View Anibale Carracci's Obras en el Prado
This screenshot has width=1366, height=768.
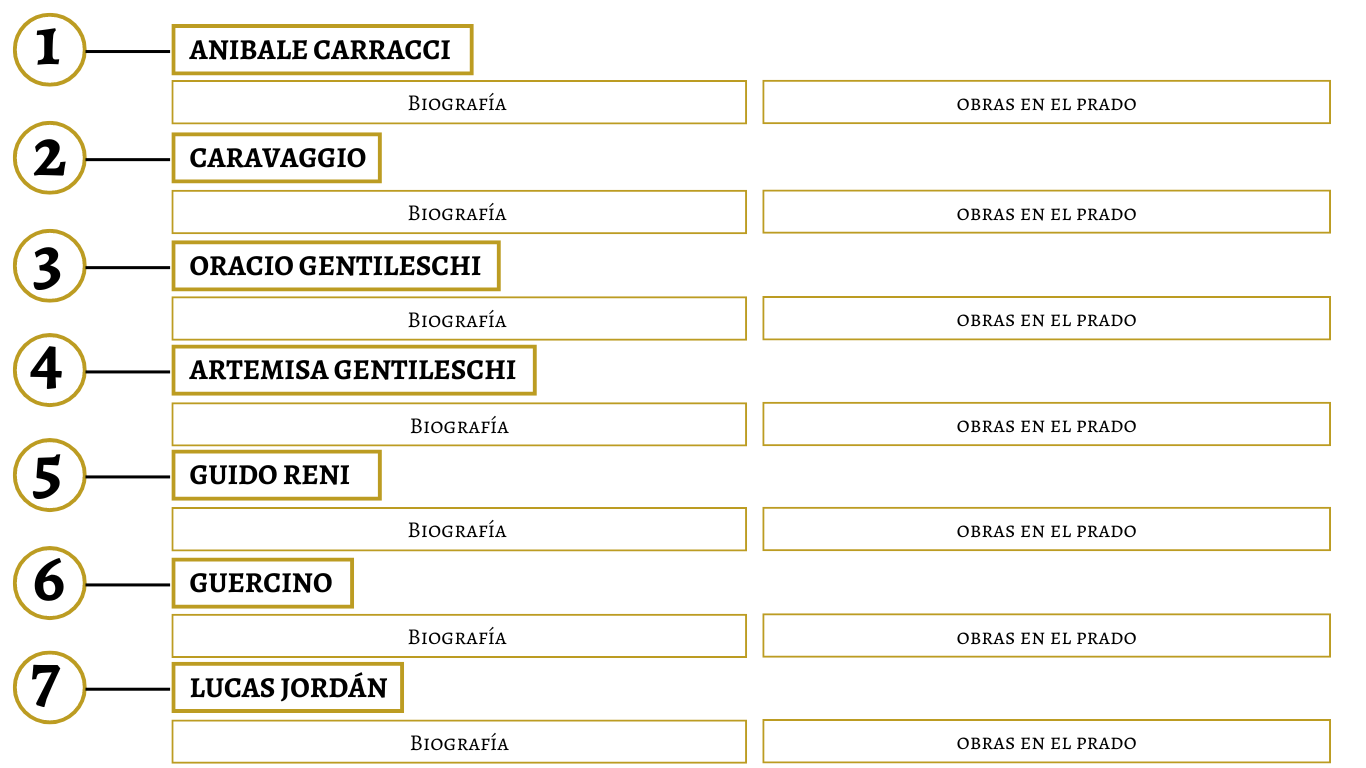point(1046,102)
